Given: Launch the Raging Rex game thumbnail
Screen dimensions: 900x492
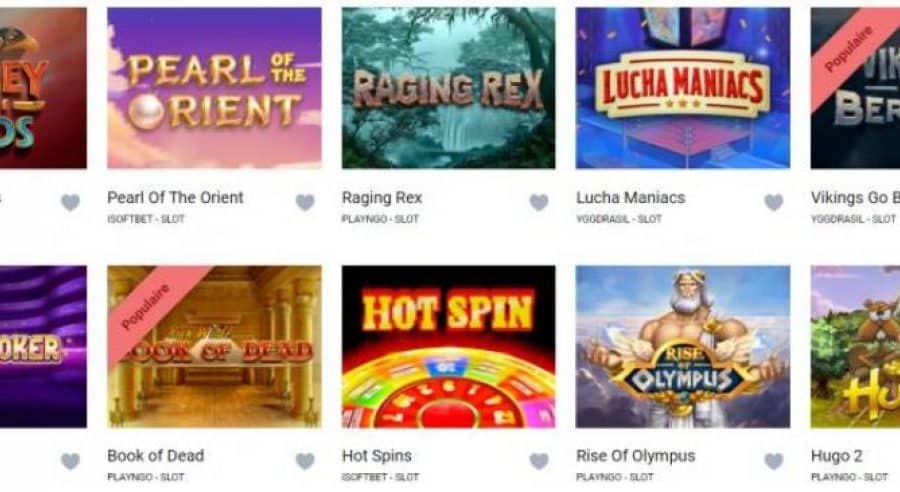Looking at the screenshot, I should (448, 88).
